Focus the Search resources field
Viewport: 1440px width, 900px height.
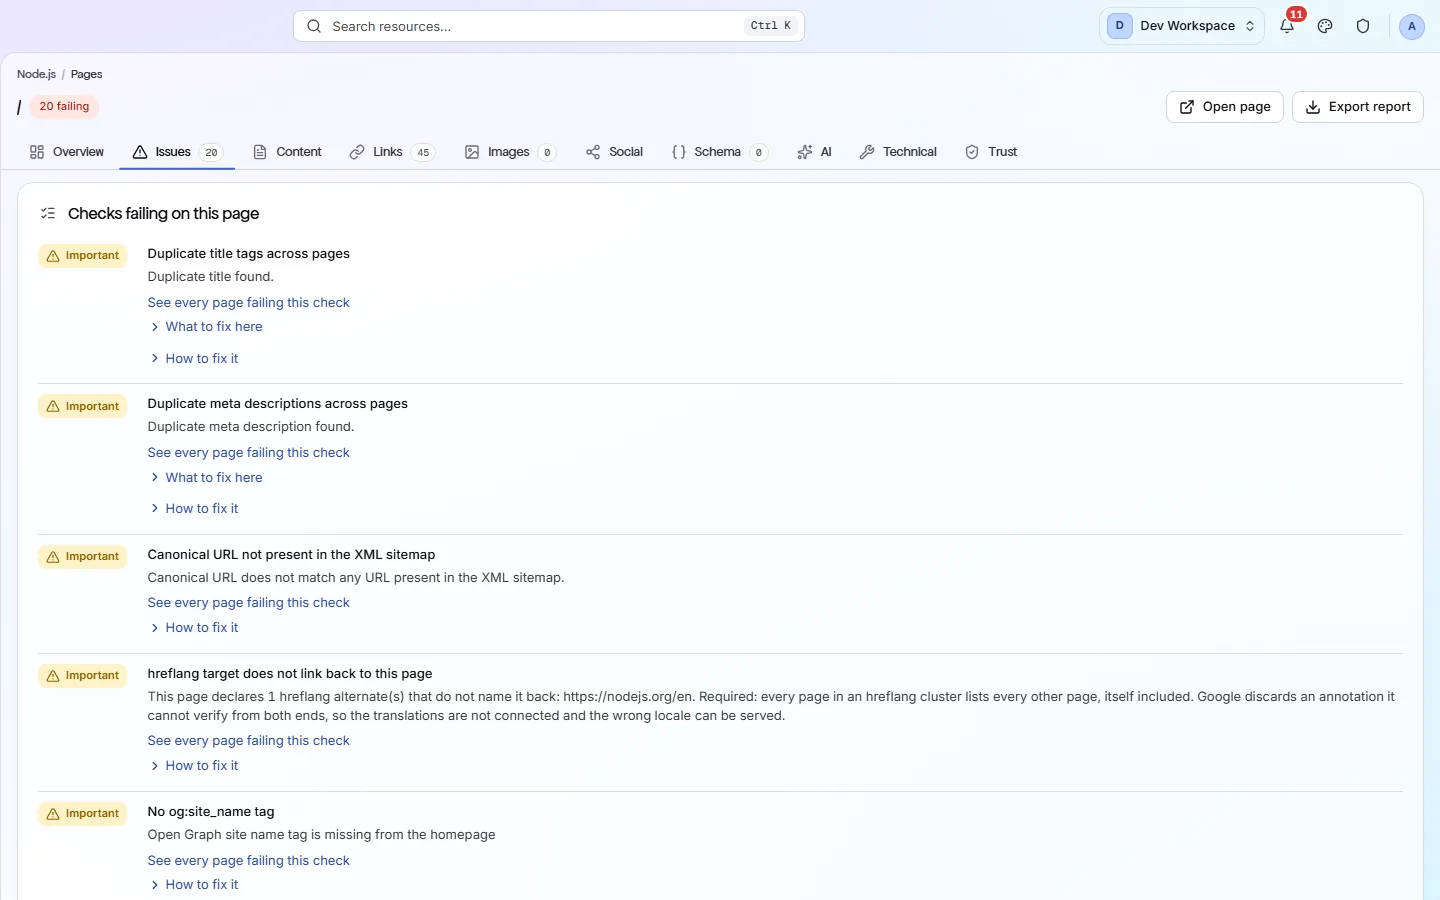549,26
